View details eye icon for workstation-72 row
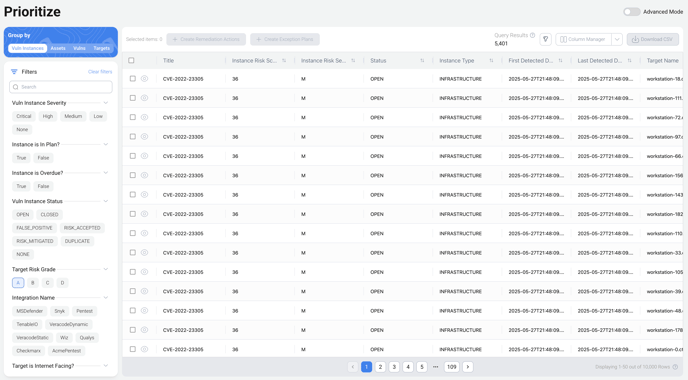The image size is (688, 380). coord(144,117)
